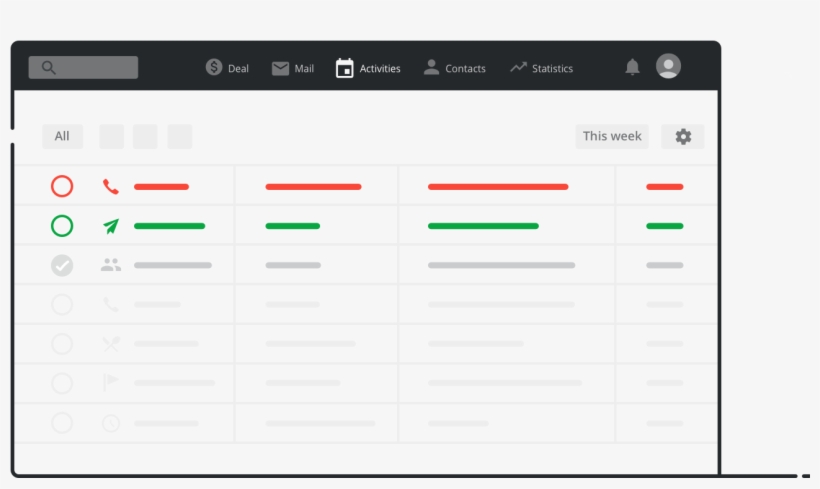Click the Activities calendar icon
Viewport: 820px width, 489px height.
click(x=345, y=68)
